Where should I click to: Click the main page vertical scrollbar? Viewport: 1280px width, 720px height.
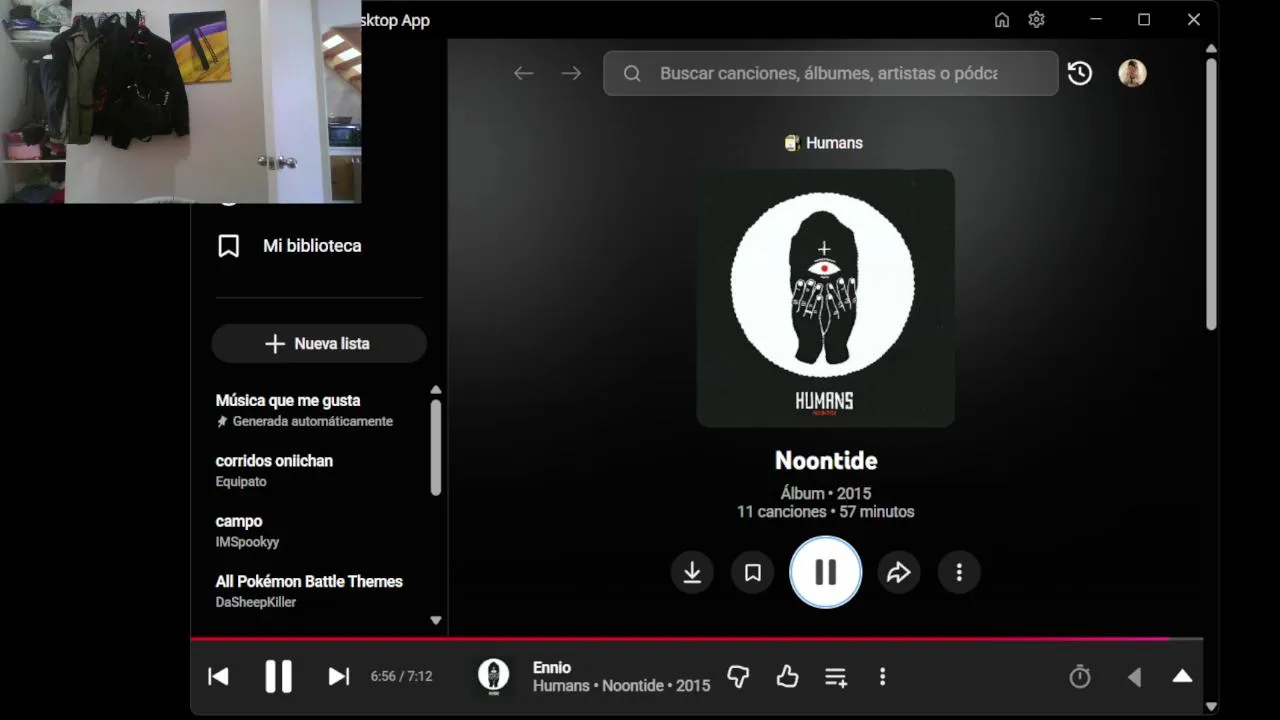point(1211,193)
